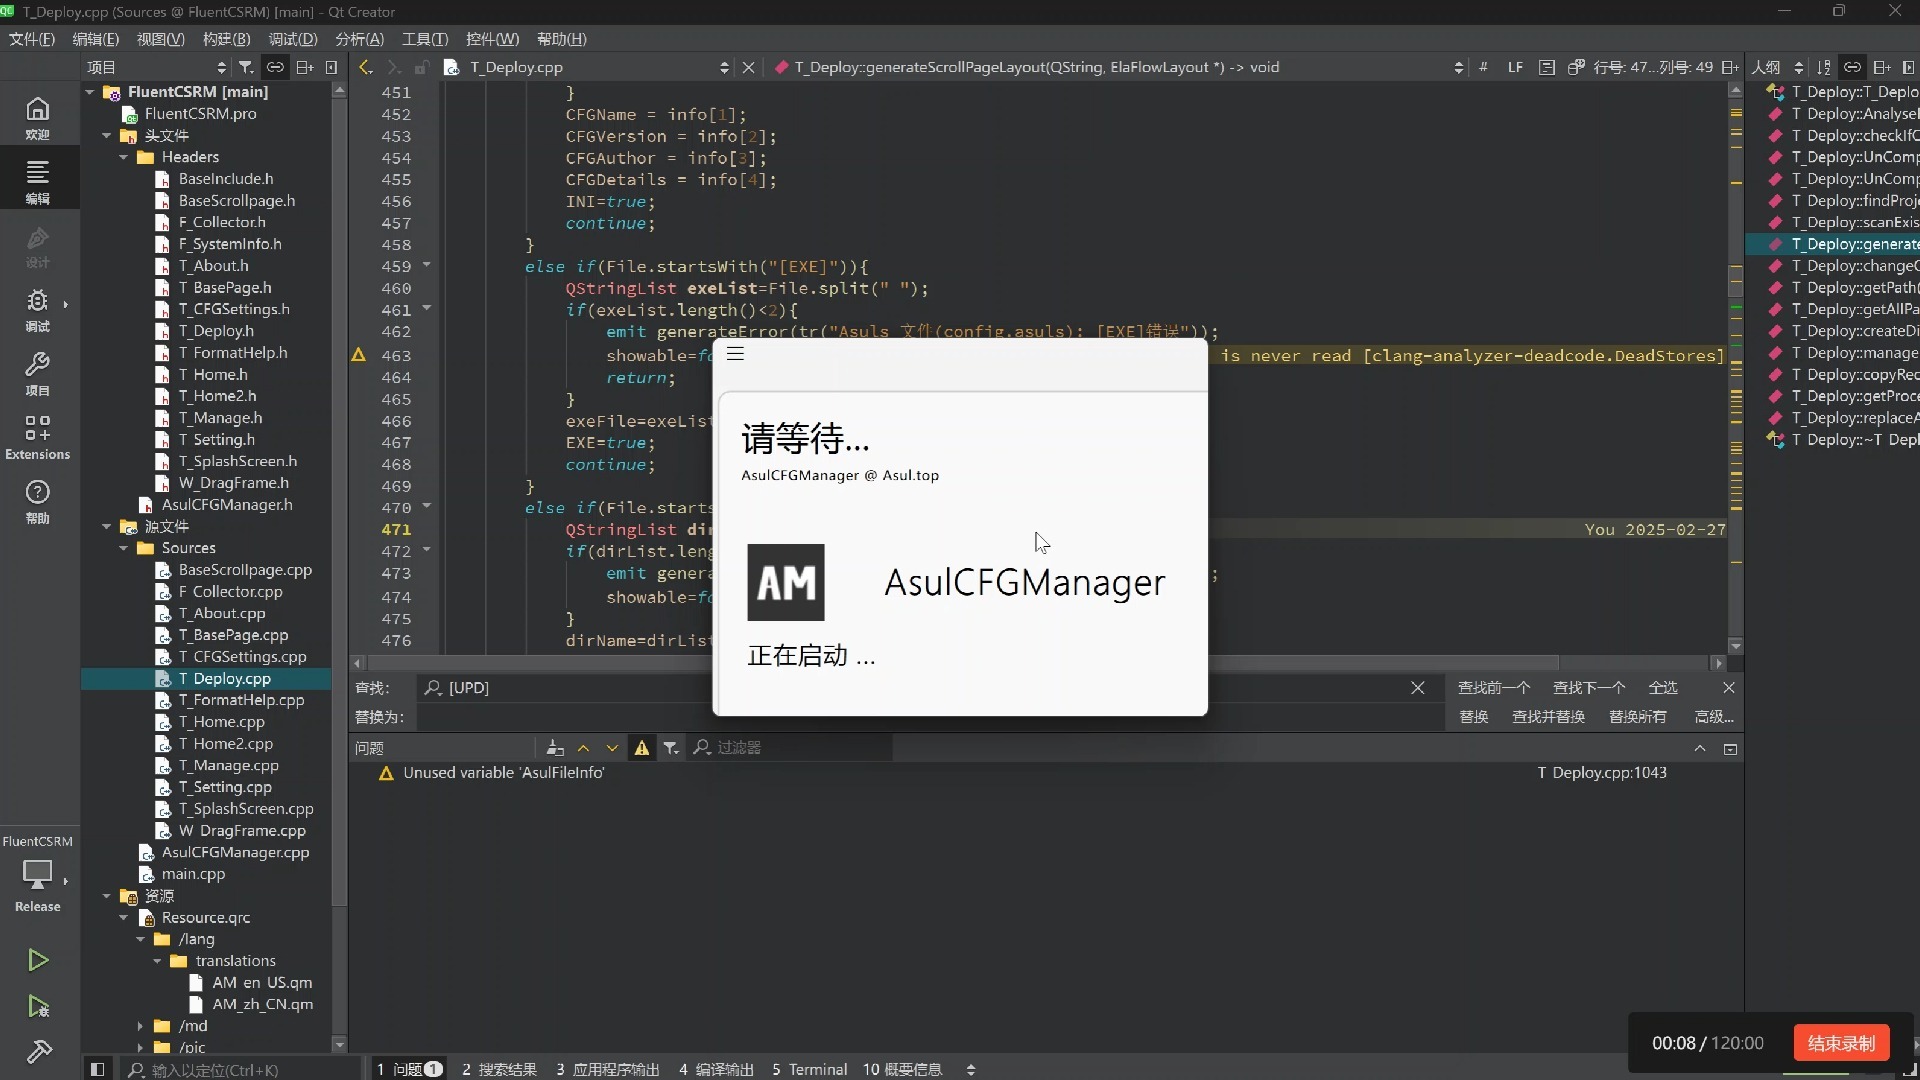Open the Welcome (欢迎) mode
This screenshot has height=1080, width=1920.
pos(38,117)
